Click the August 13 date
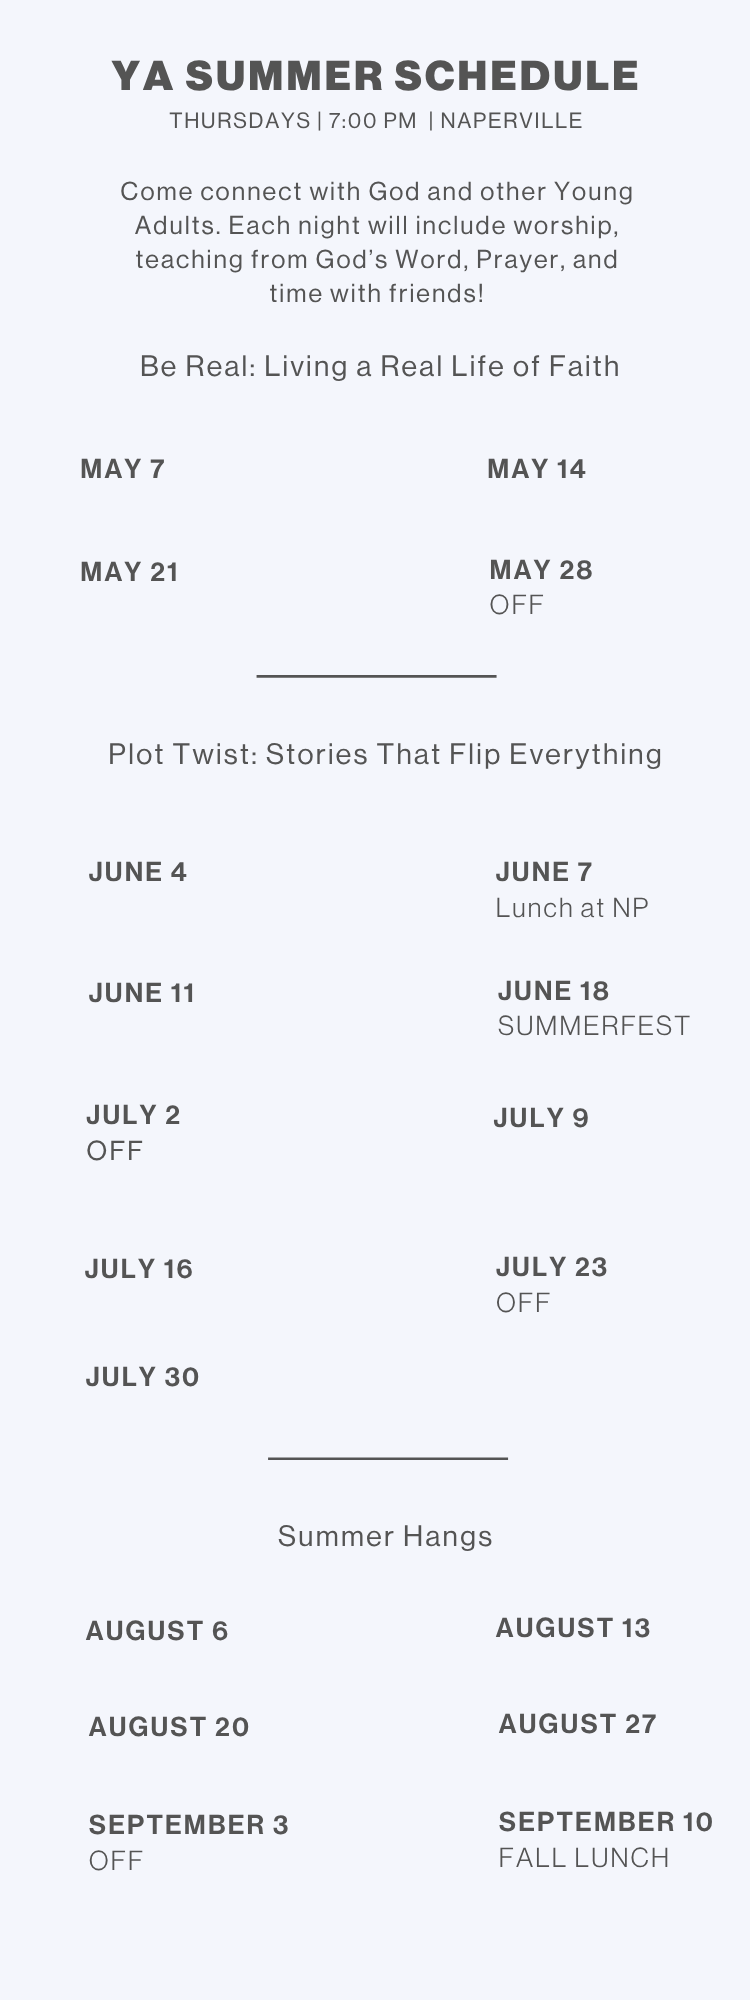The height and width of the screenshot is (2000, 750). pos(573,1628)
